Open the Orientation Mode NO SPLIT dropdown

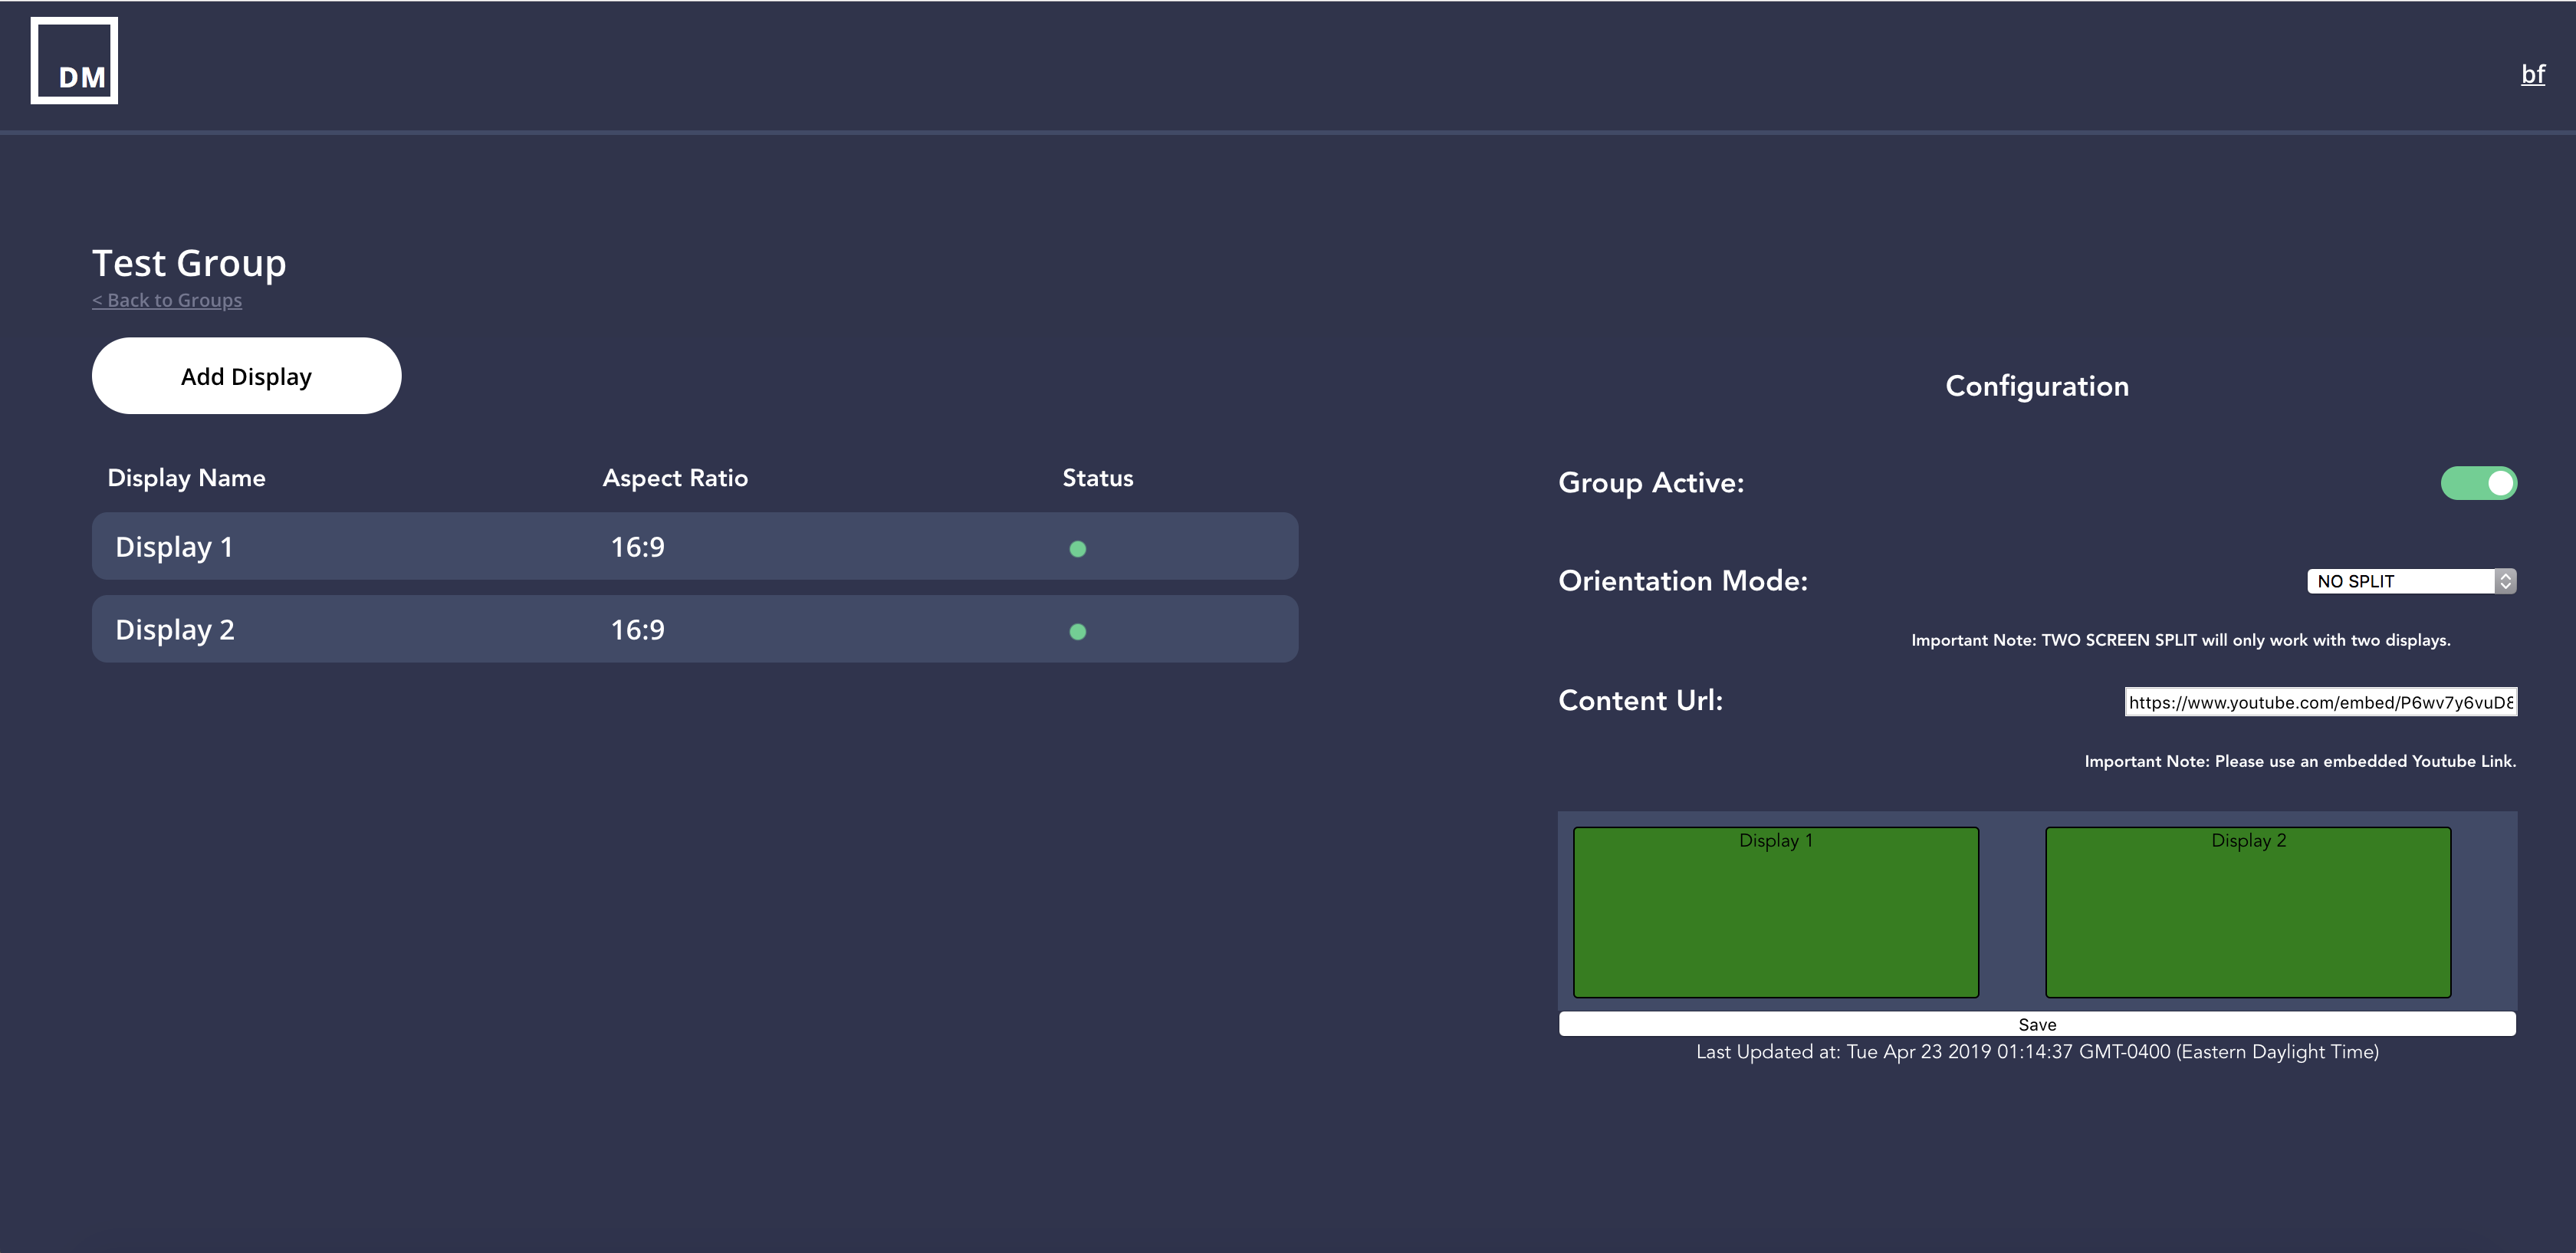click(x=2411, y=581)
